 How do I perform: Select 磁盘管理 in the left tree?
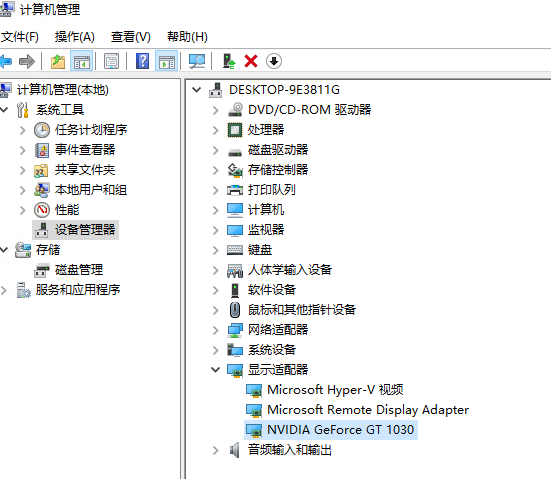(x=79, y=270)
